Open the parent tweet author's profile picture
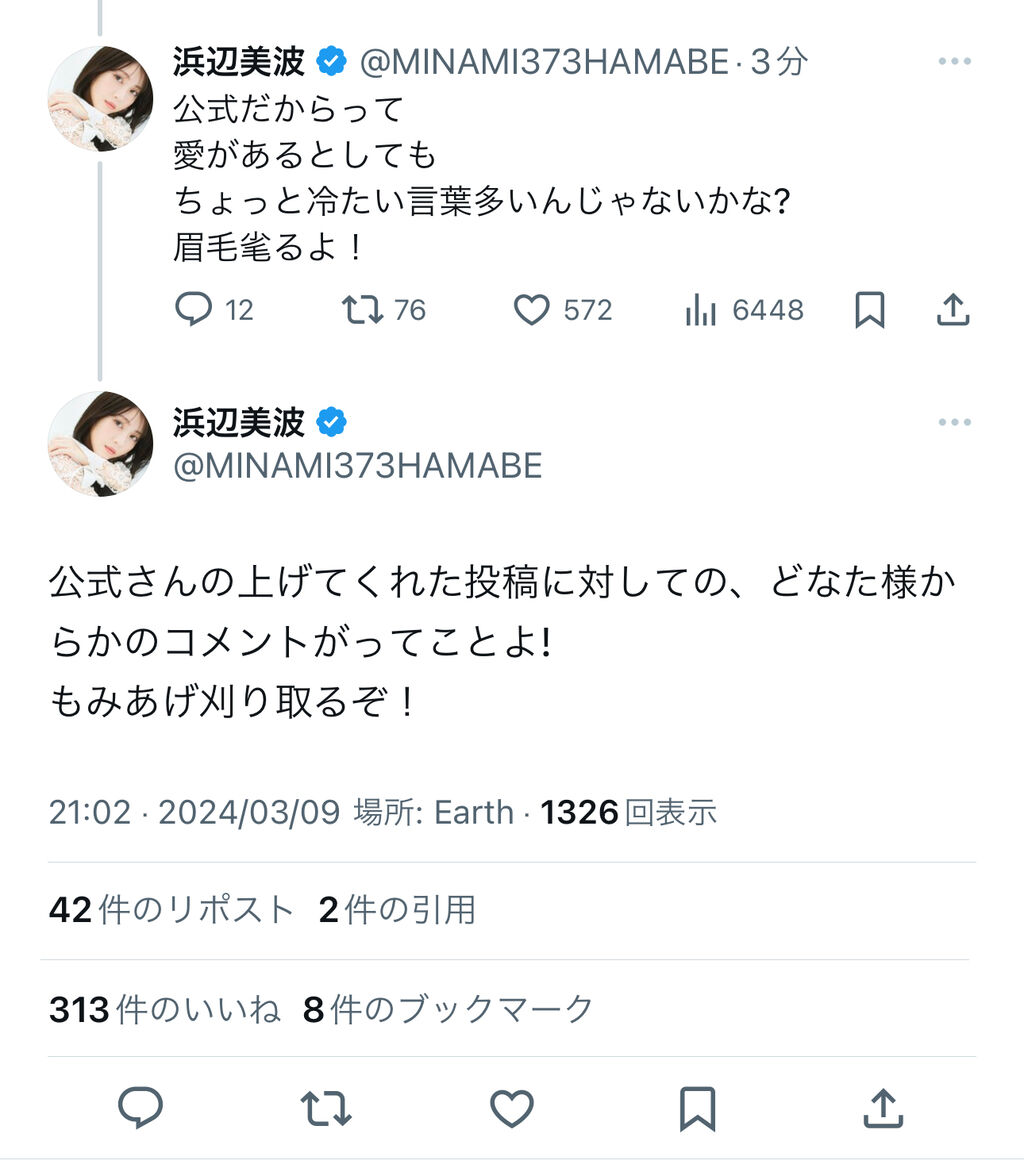This screenshot has width=1024, height=1172. pos(100,98)
